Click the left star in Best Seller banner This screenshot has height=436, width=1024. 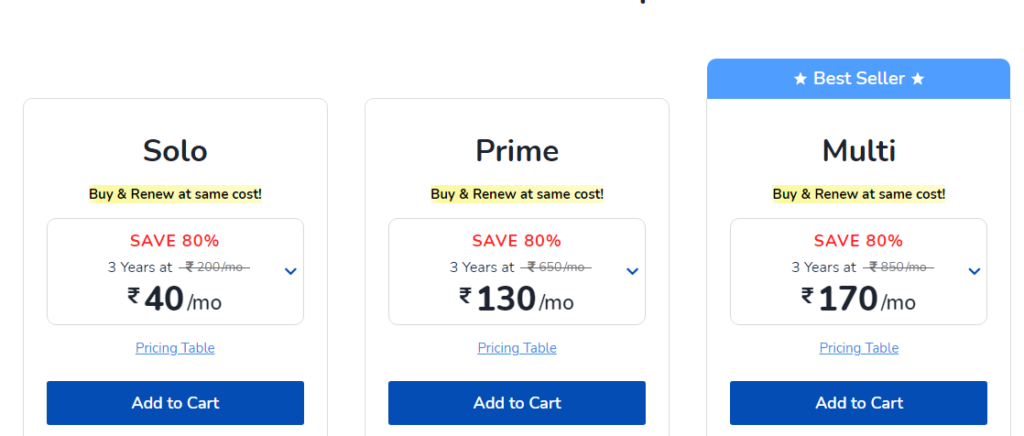coord(801,79)
